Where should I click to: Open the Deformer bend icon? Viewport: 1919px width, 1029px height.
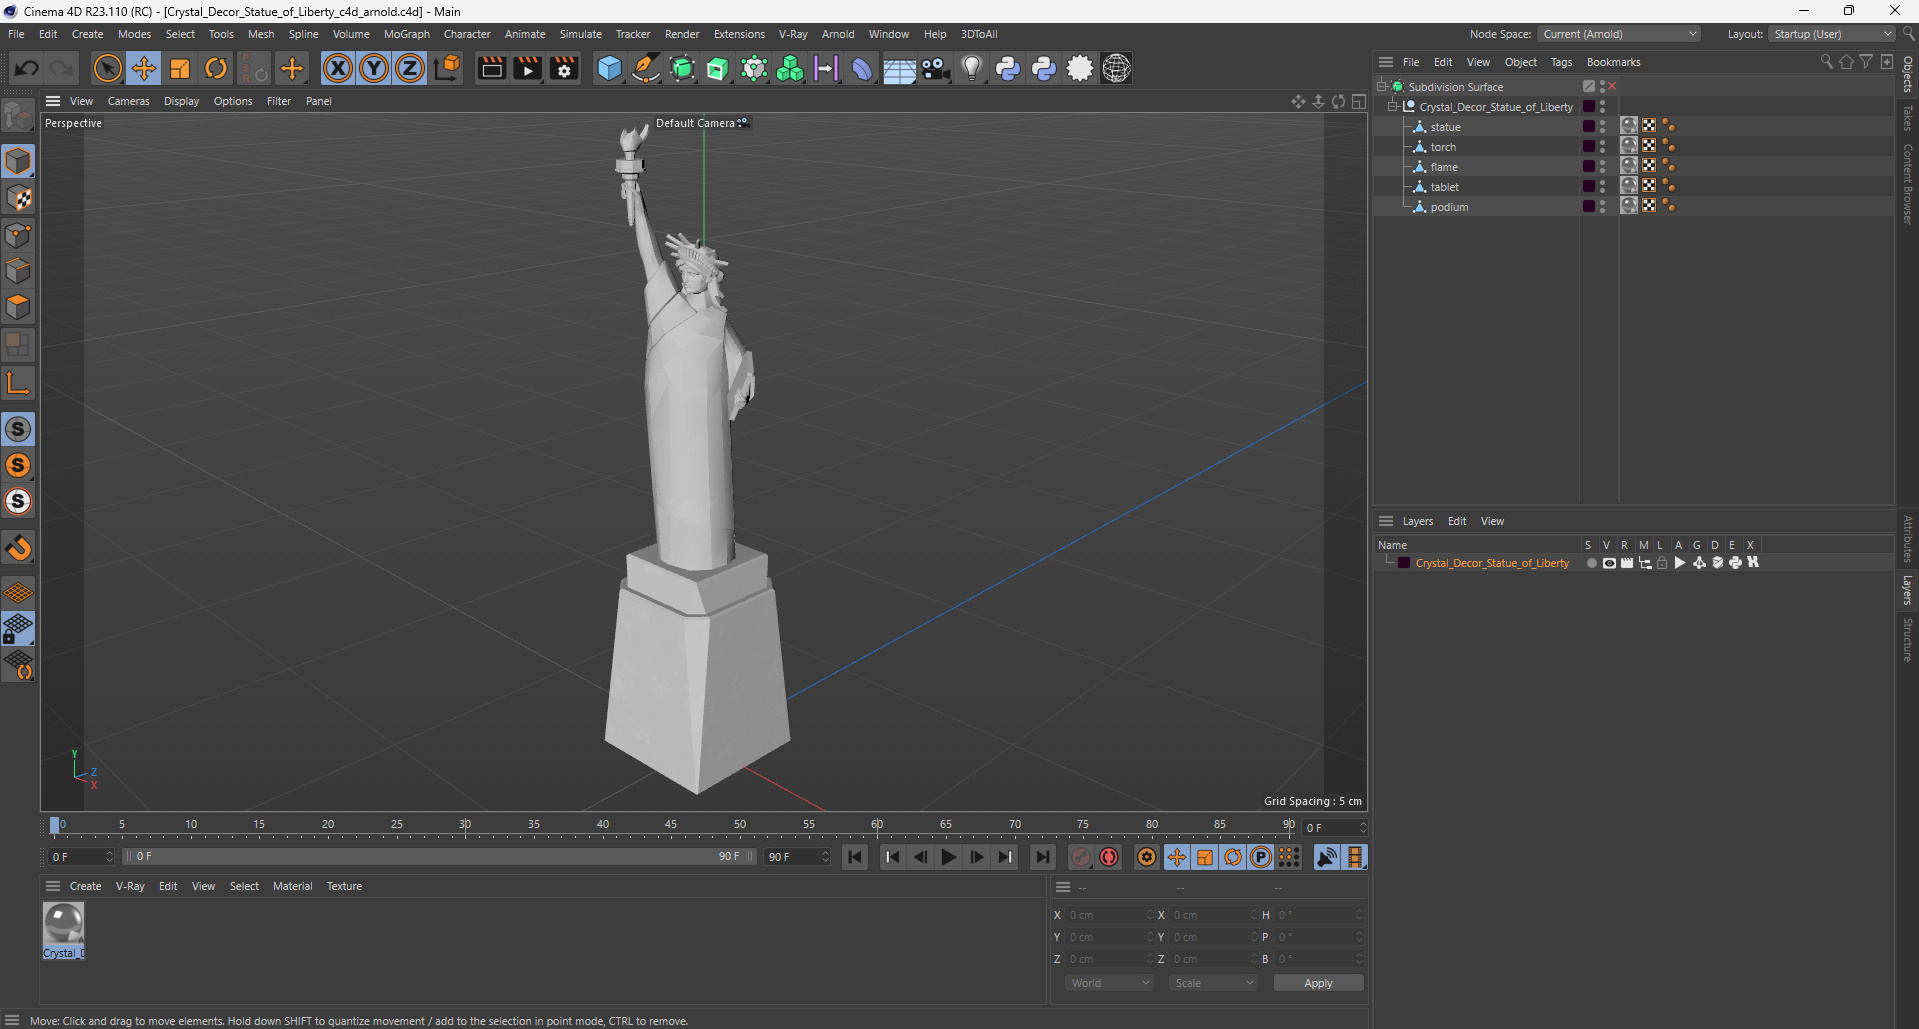pyautogui.click(x=862, y=68)
